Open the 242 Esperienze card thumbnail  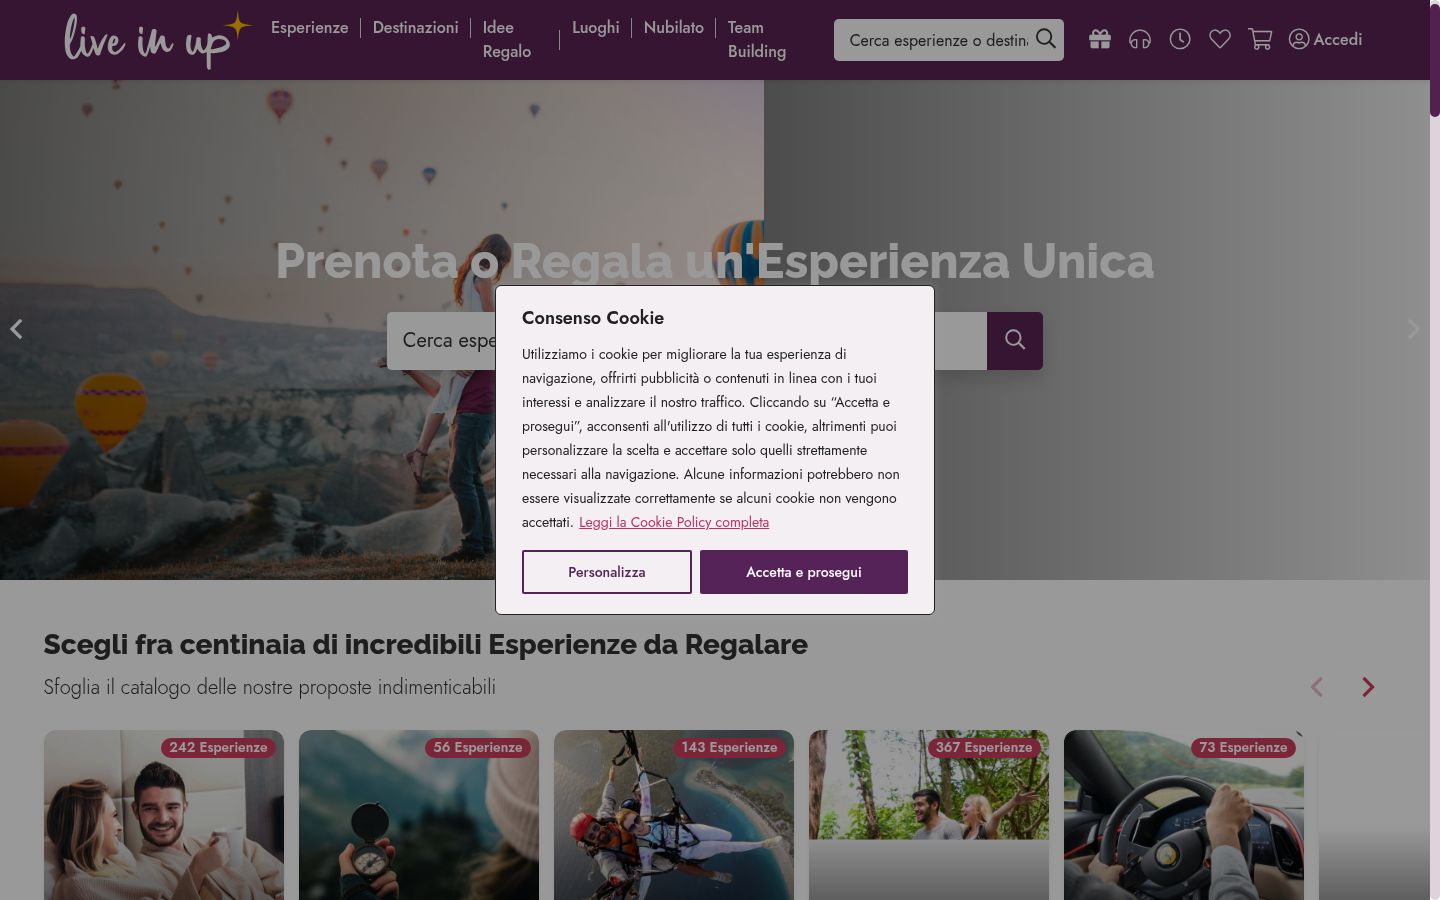click(x=164, y=815)
